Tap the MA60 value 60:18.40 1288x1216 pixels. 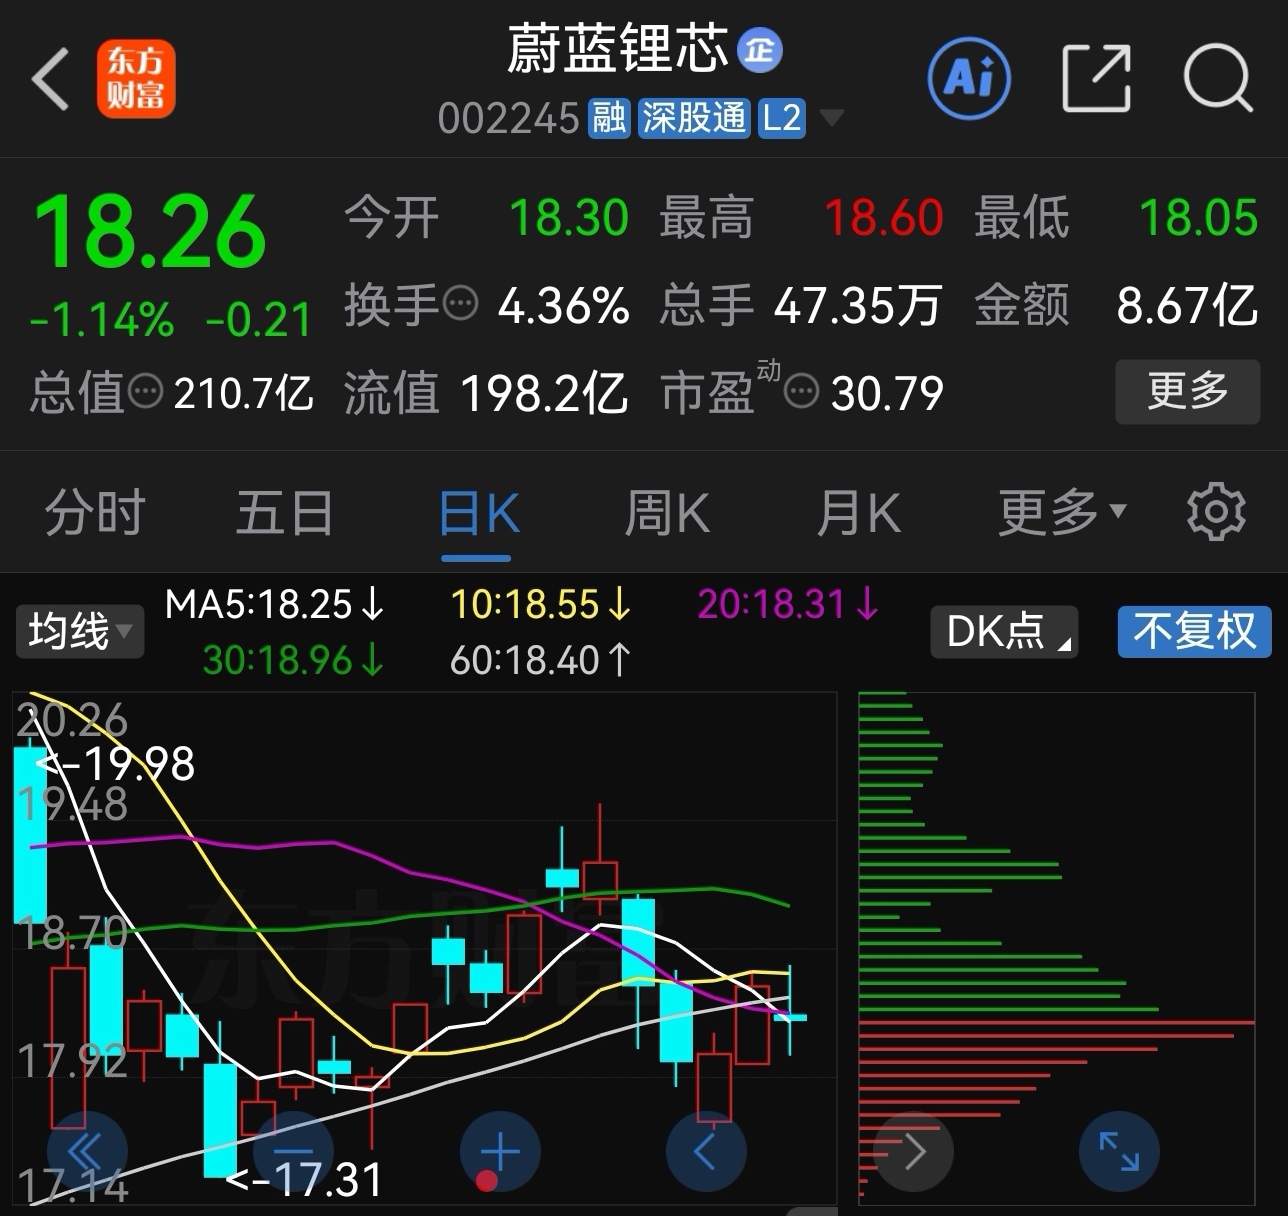click(x=541, y=660)
